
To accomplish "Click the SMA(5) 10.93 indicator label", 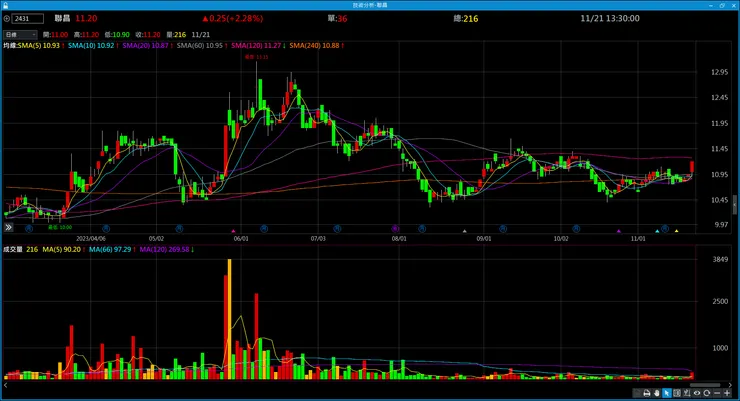I will click(x=38, y=45).
